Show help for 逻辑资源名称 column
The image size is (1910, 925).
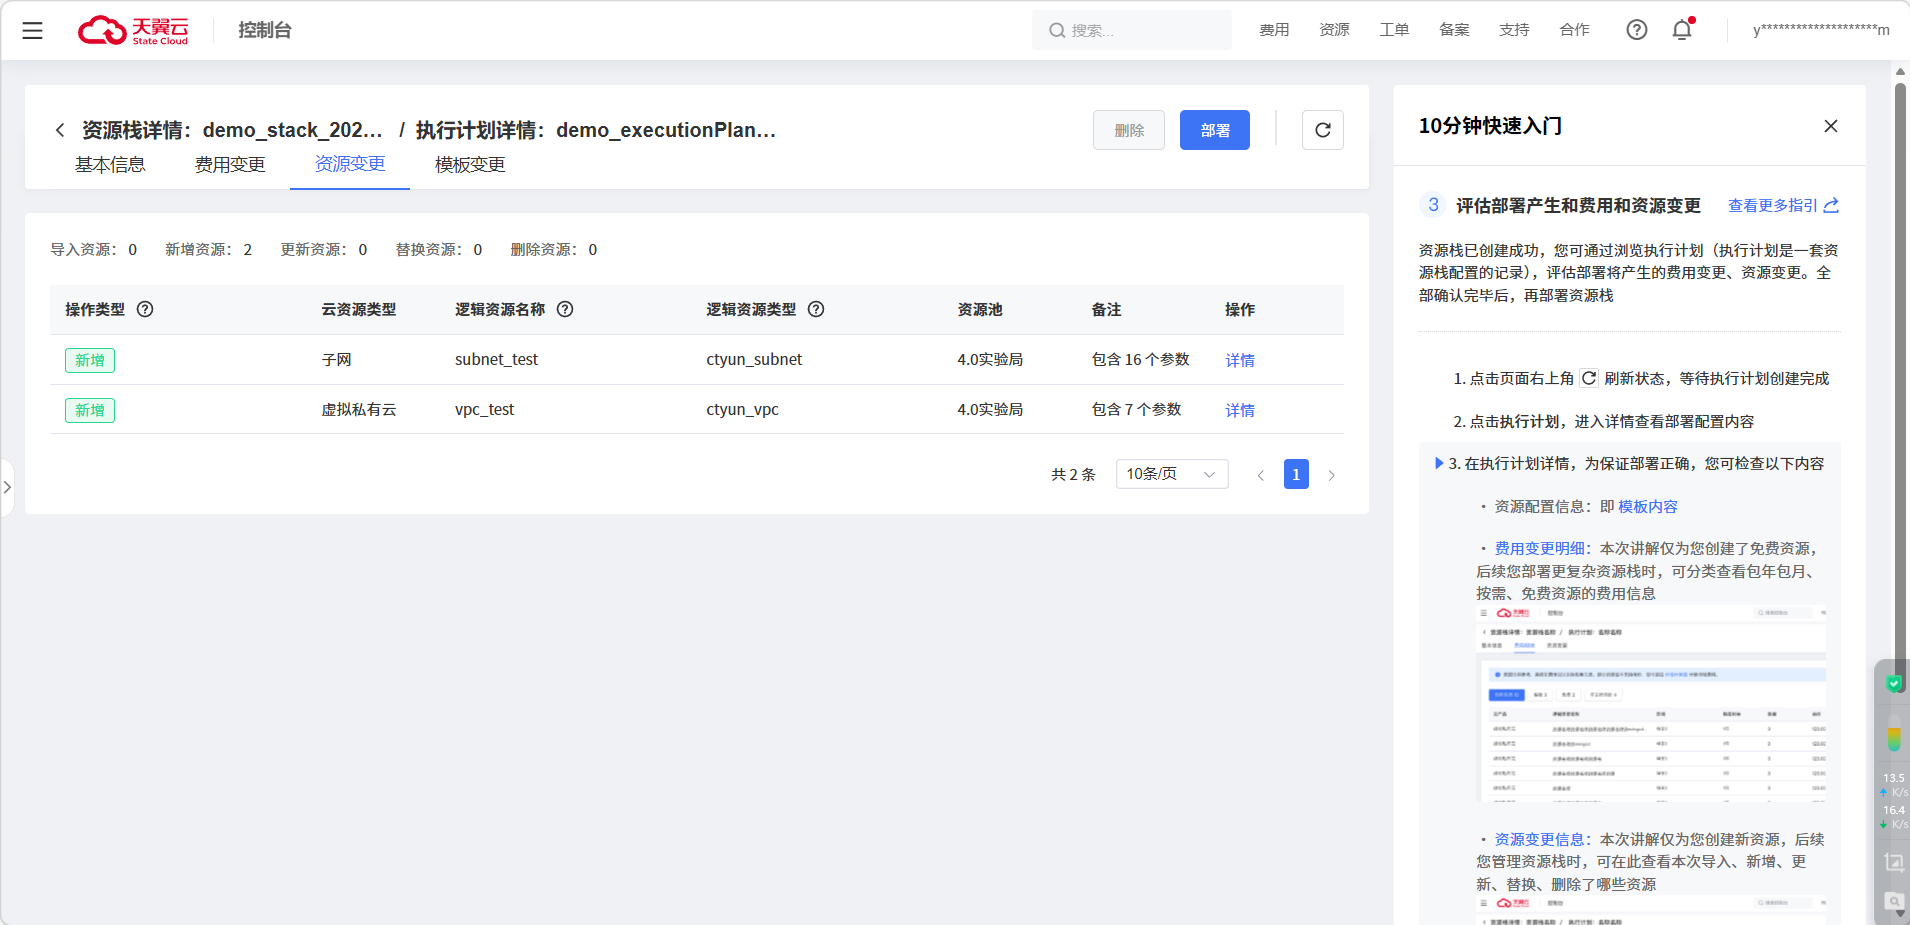[x=565, y=310]
